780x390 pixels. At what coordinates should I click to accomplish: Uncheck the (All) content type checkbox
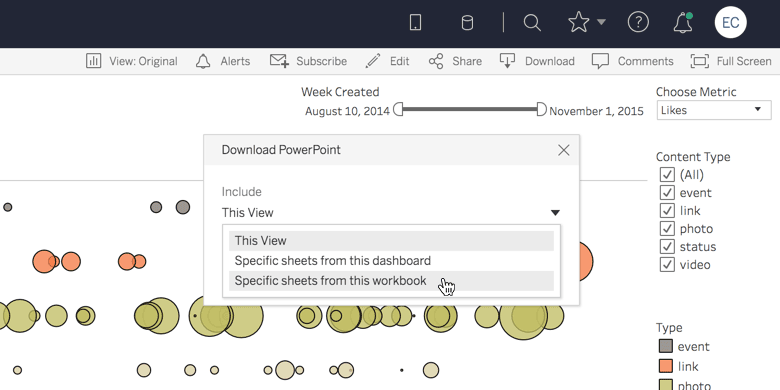click(x=667, y=175)
